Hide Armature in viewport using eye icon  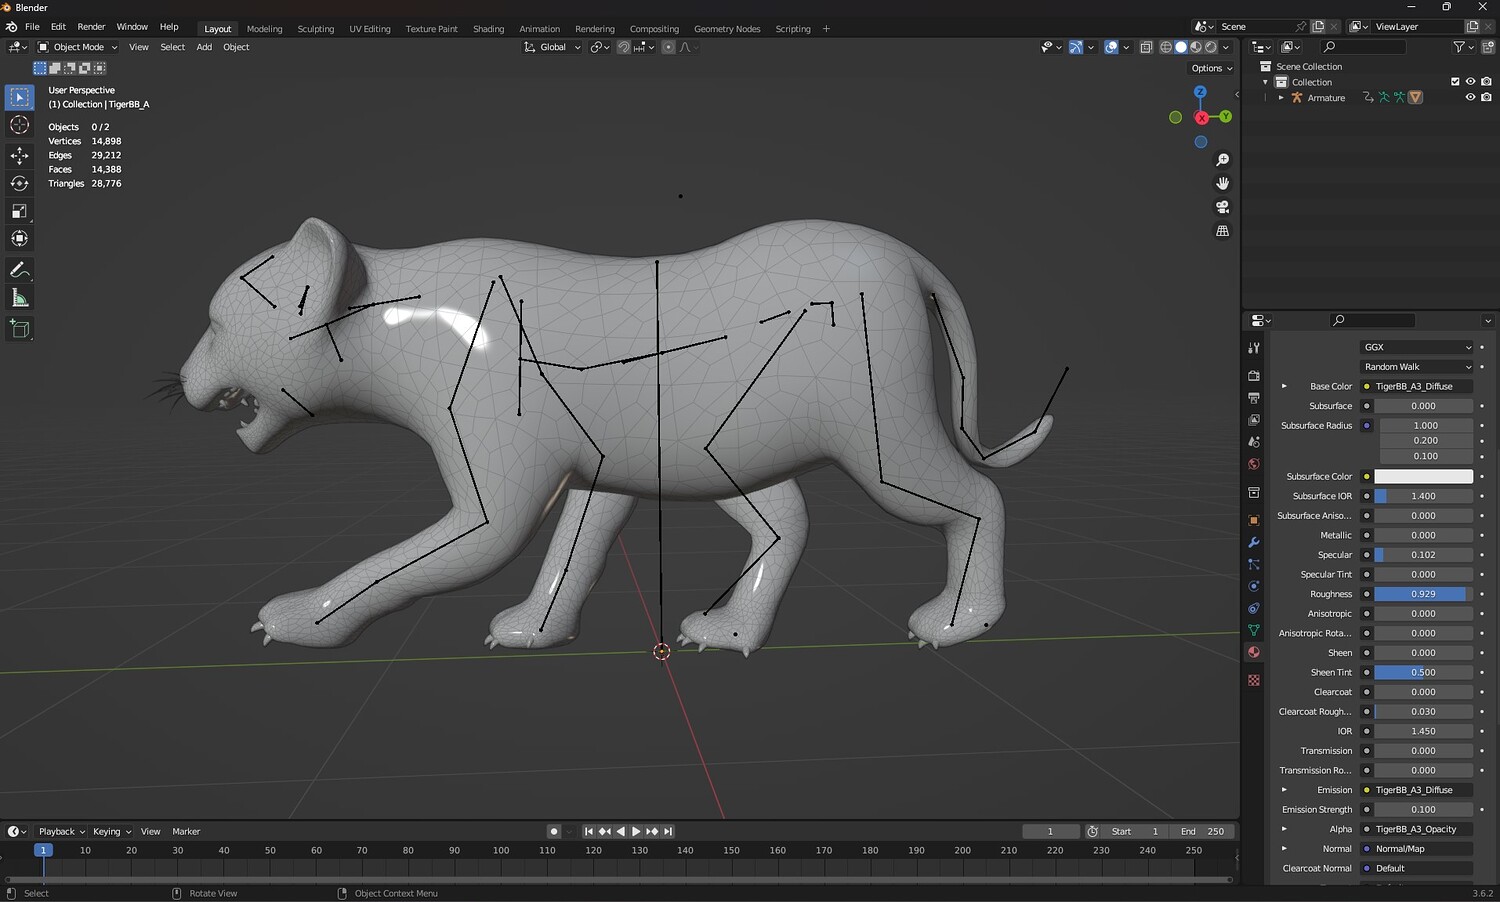tap(1470, 98)
